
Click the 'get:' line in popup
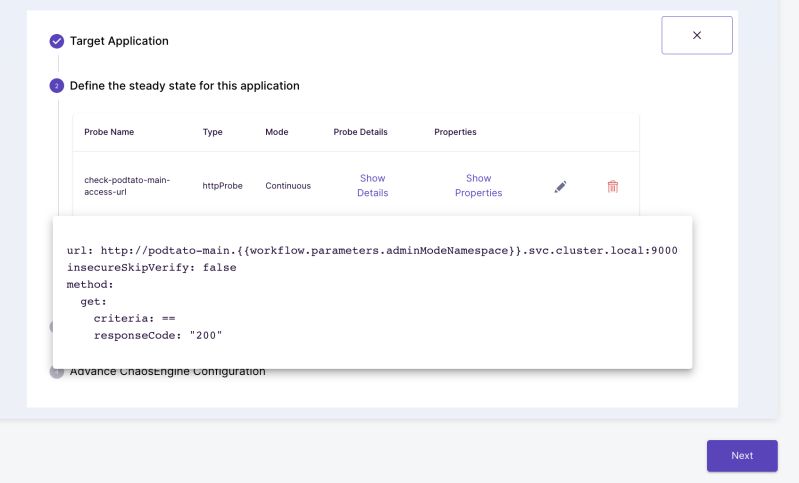tap(94, 302)
